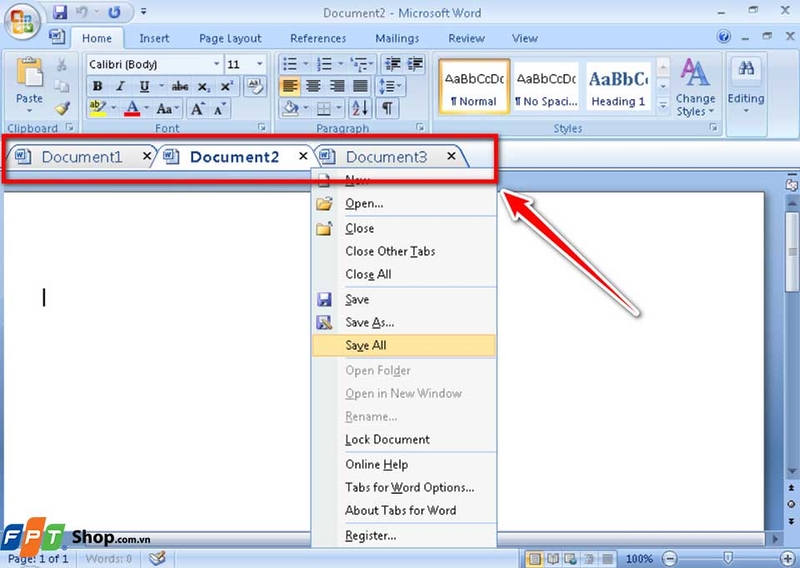
Task: Switch to the Document3 tab
Action: (x=386, y=157)
